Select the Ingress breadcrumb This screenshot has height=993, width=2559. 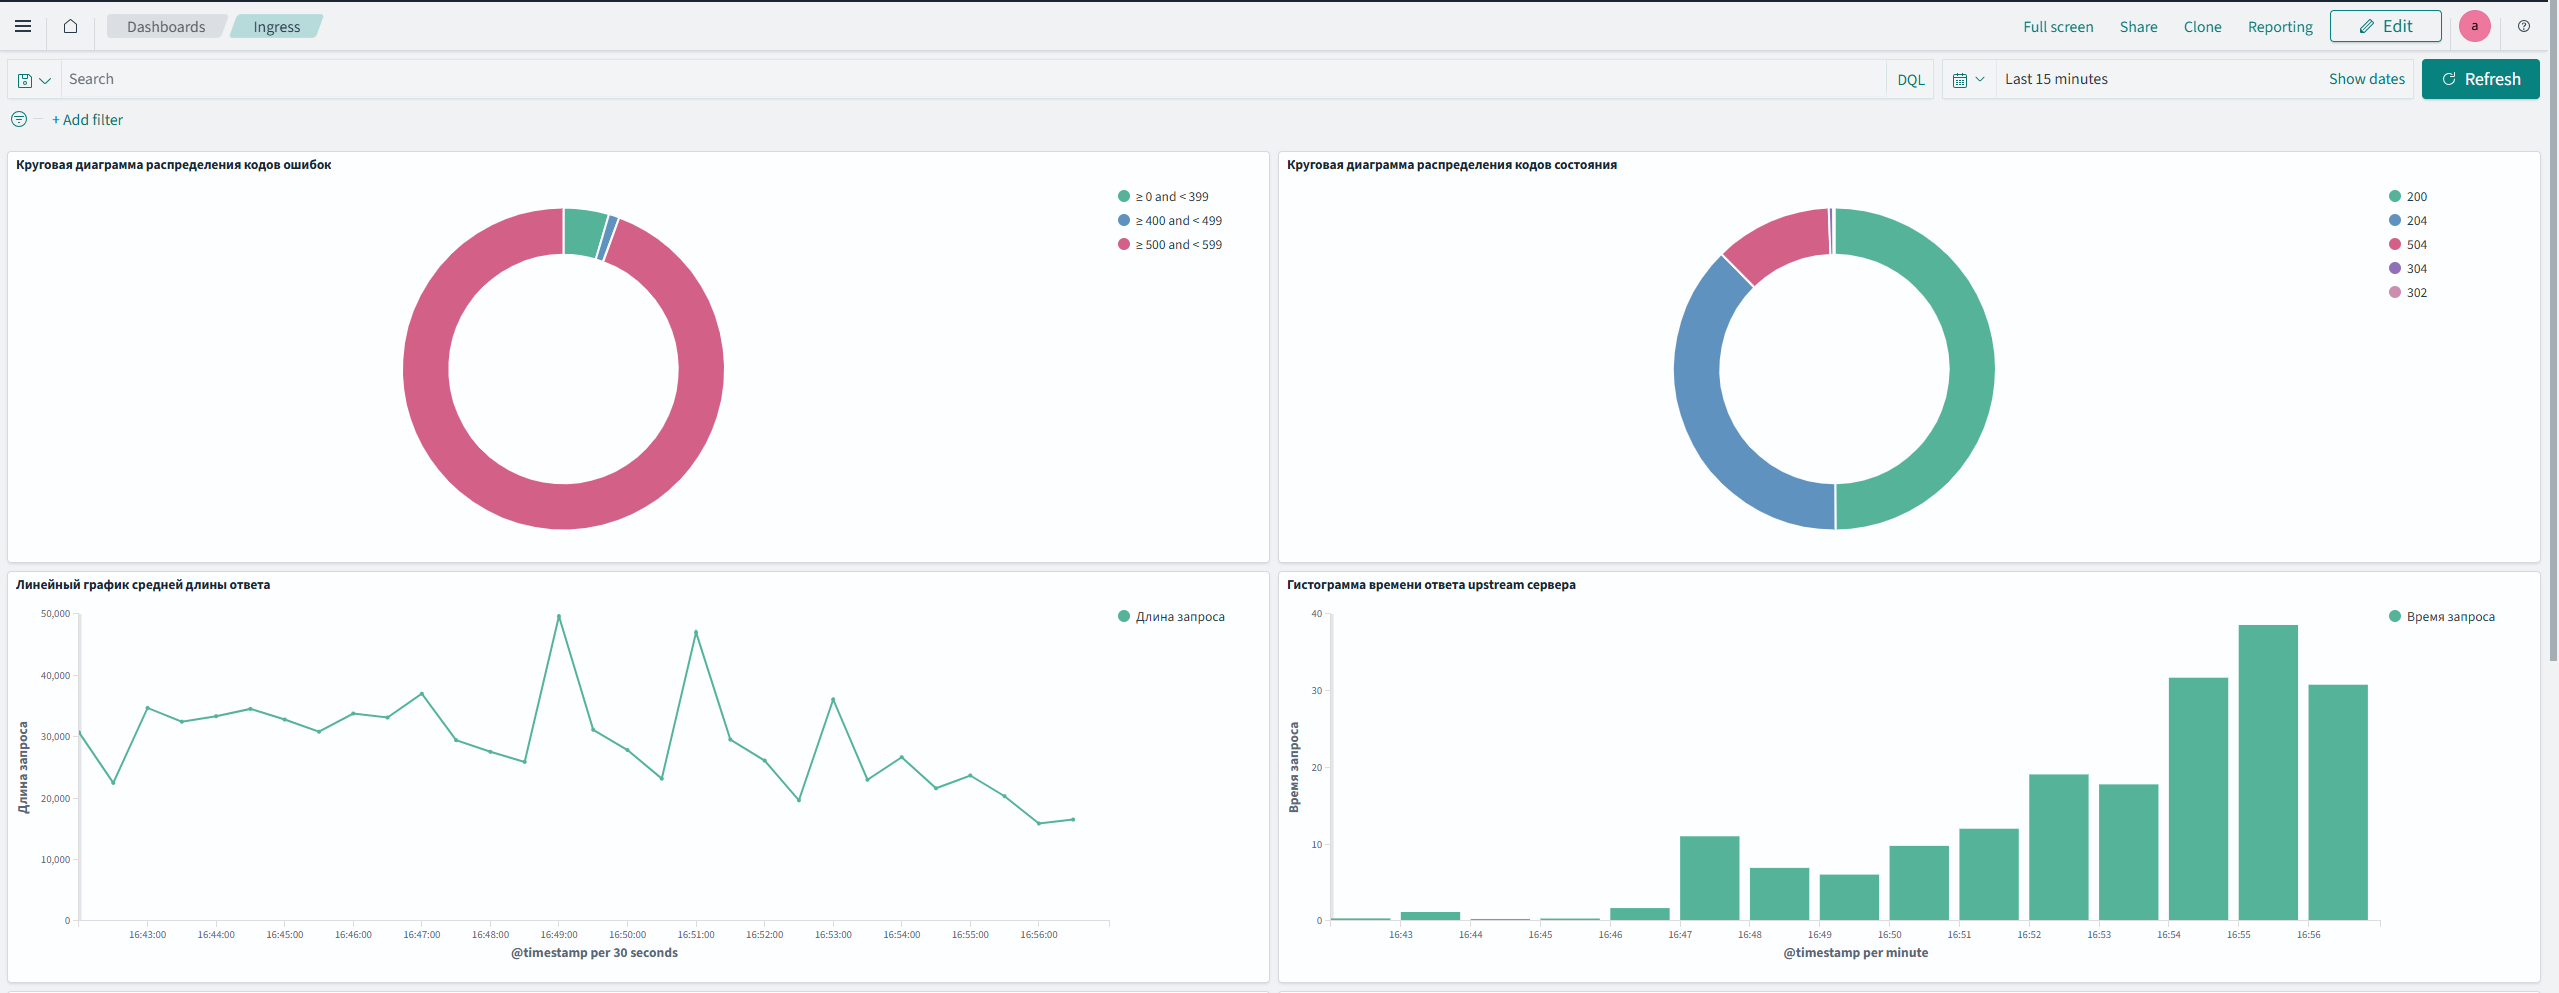(x=276, y=27)
